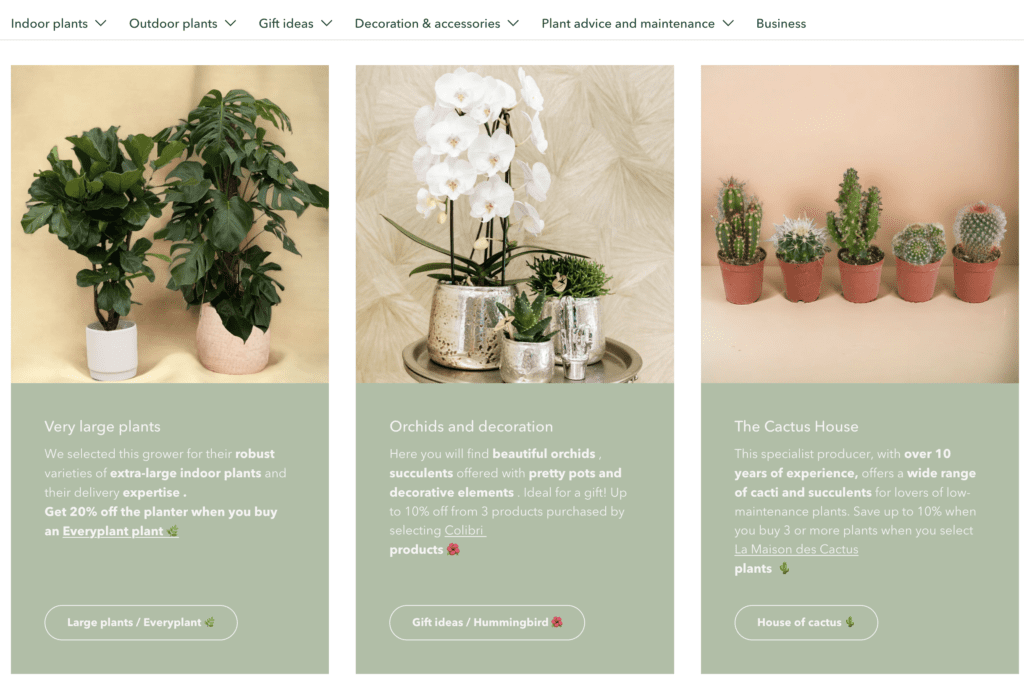Screen dimensions: 1024x679
Task: Click the House of cactus button
Action: [806, 622]
